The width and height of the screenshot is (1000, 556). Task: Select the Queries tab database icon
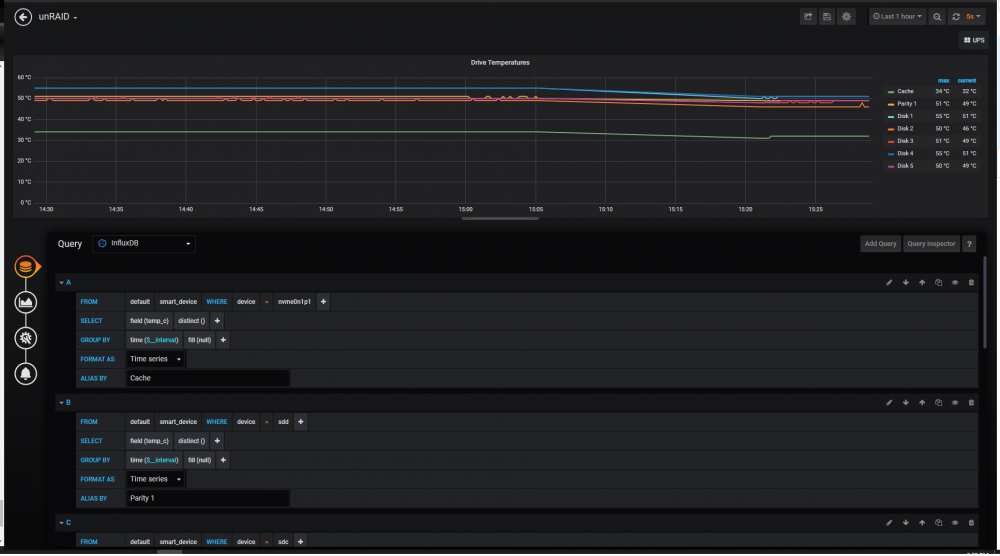(x=26, y=267)
